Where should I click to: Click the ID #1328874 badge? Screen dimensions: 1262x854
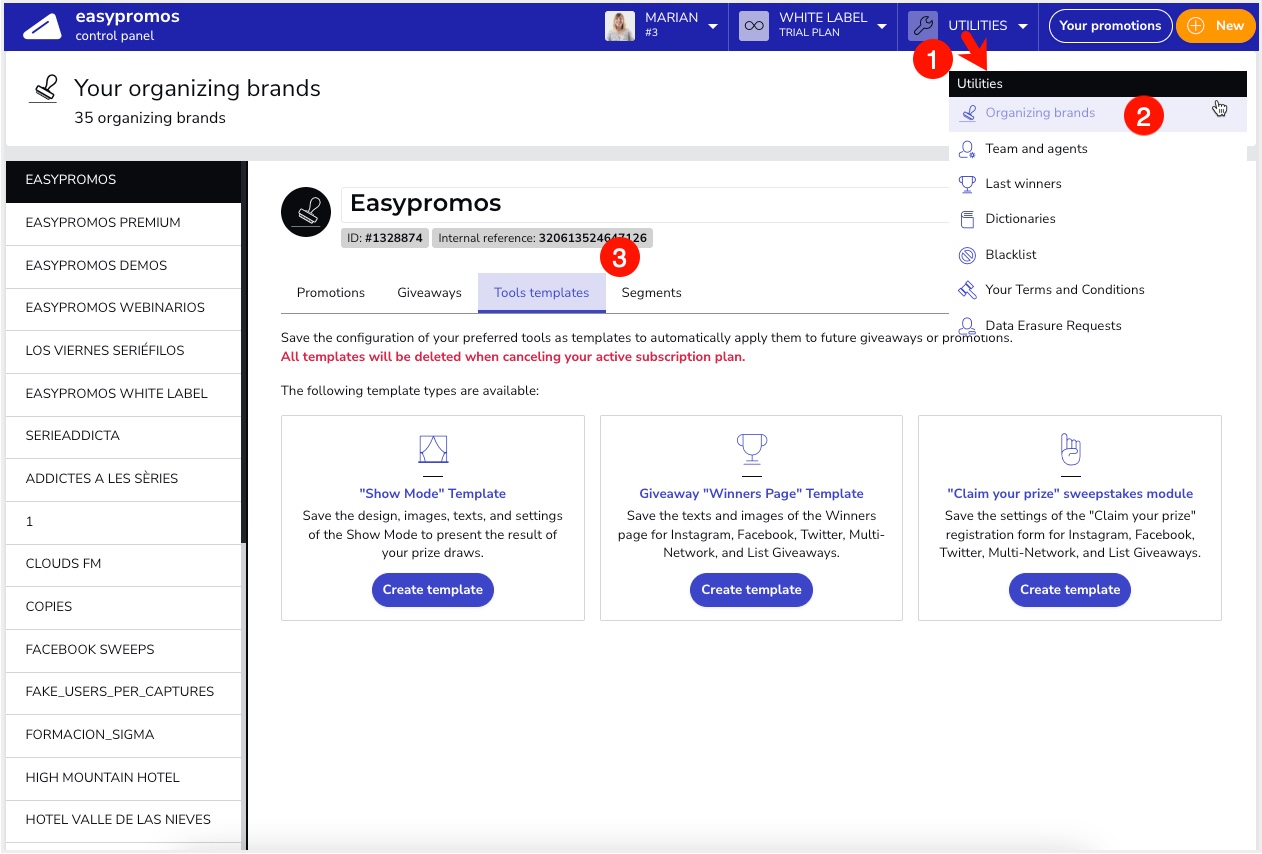click(385, 239)
